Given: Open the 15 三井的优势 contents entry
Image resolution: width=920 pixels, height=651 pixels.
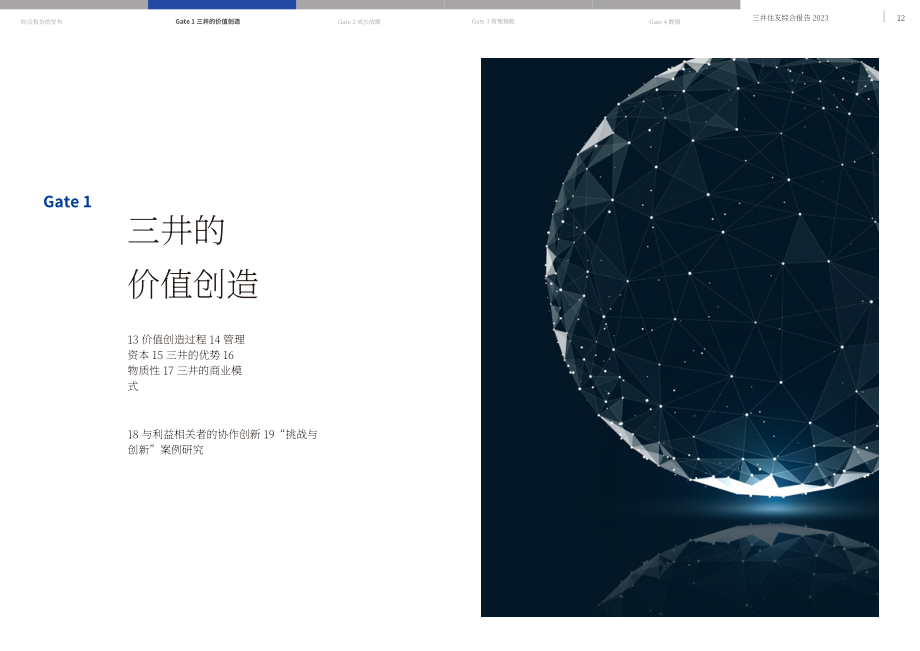Looking at the screenshot, I should pos(186,355).
